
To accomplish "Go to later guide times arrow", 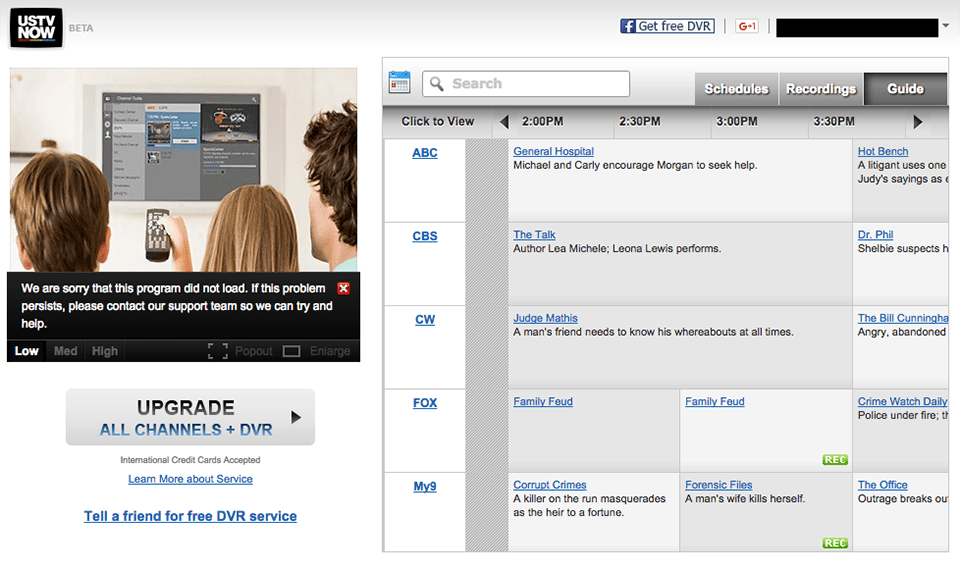I will coord(918,122).
